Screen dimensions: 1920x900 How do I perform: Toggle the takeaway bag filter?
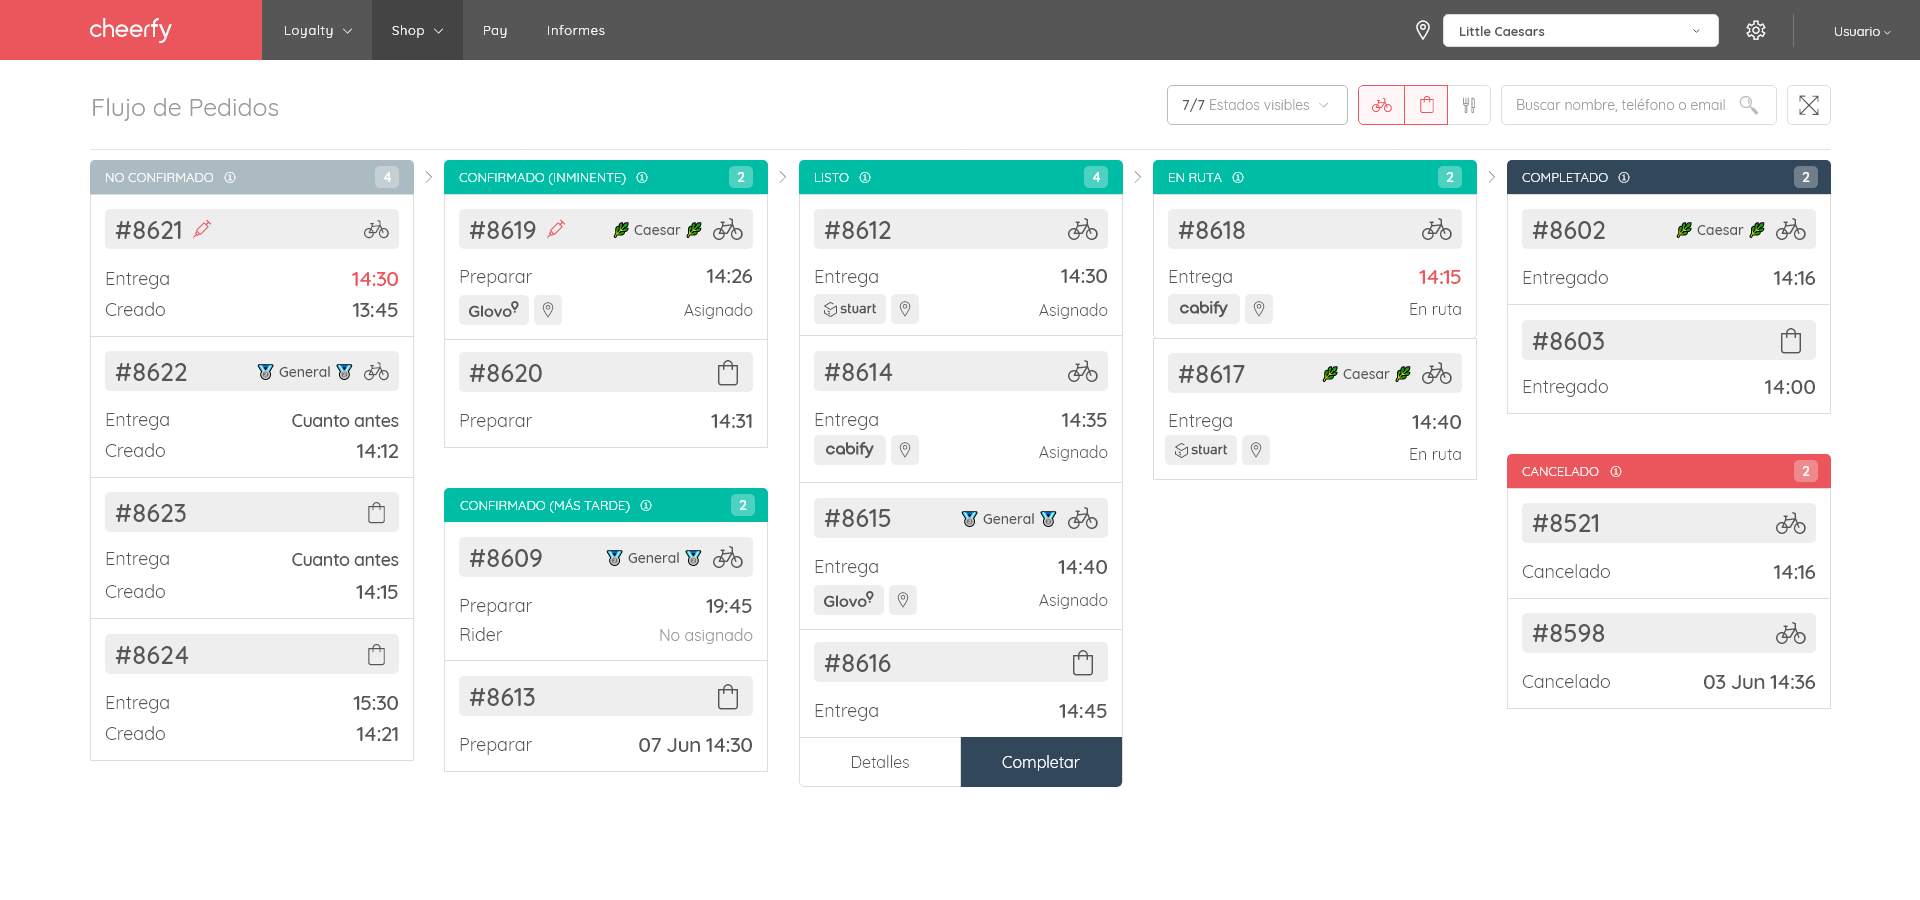coord(1427,105)
